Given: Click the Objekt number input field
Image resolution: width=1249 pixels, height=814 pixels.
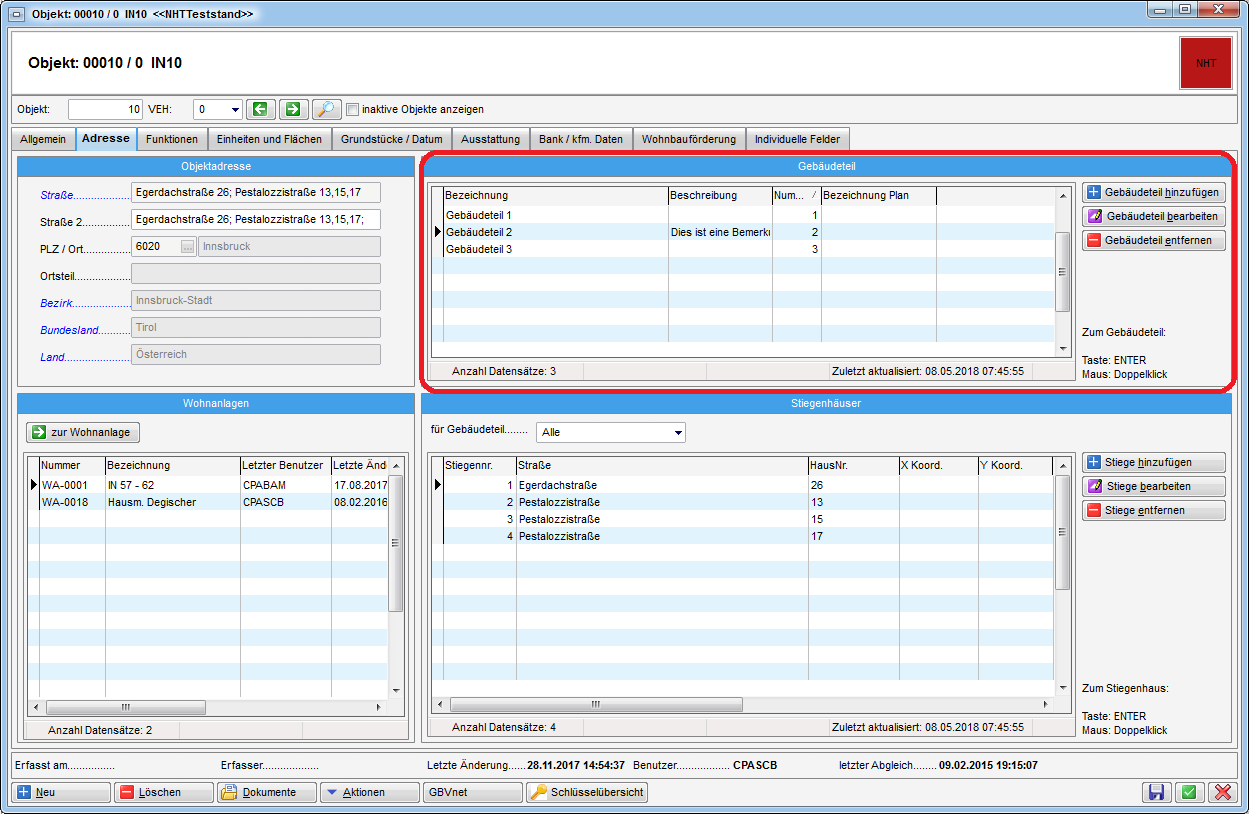Looking at the screenshot, I should (x=106, y=109).
